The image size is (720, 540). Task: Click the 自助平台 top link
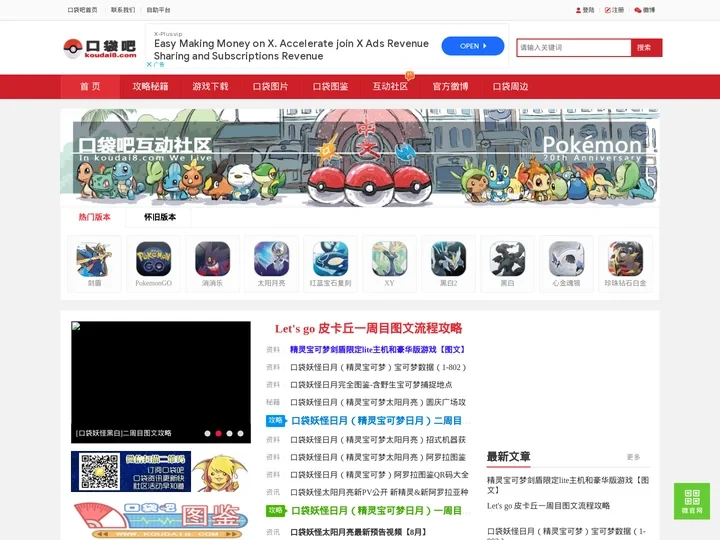click(158, 10)
